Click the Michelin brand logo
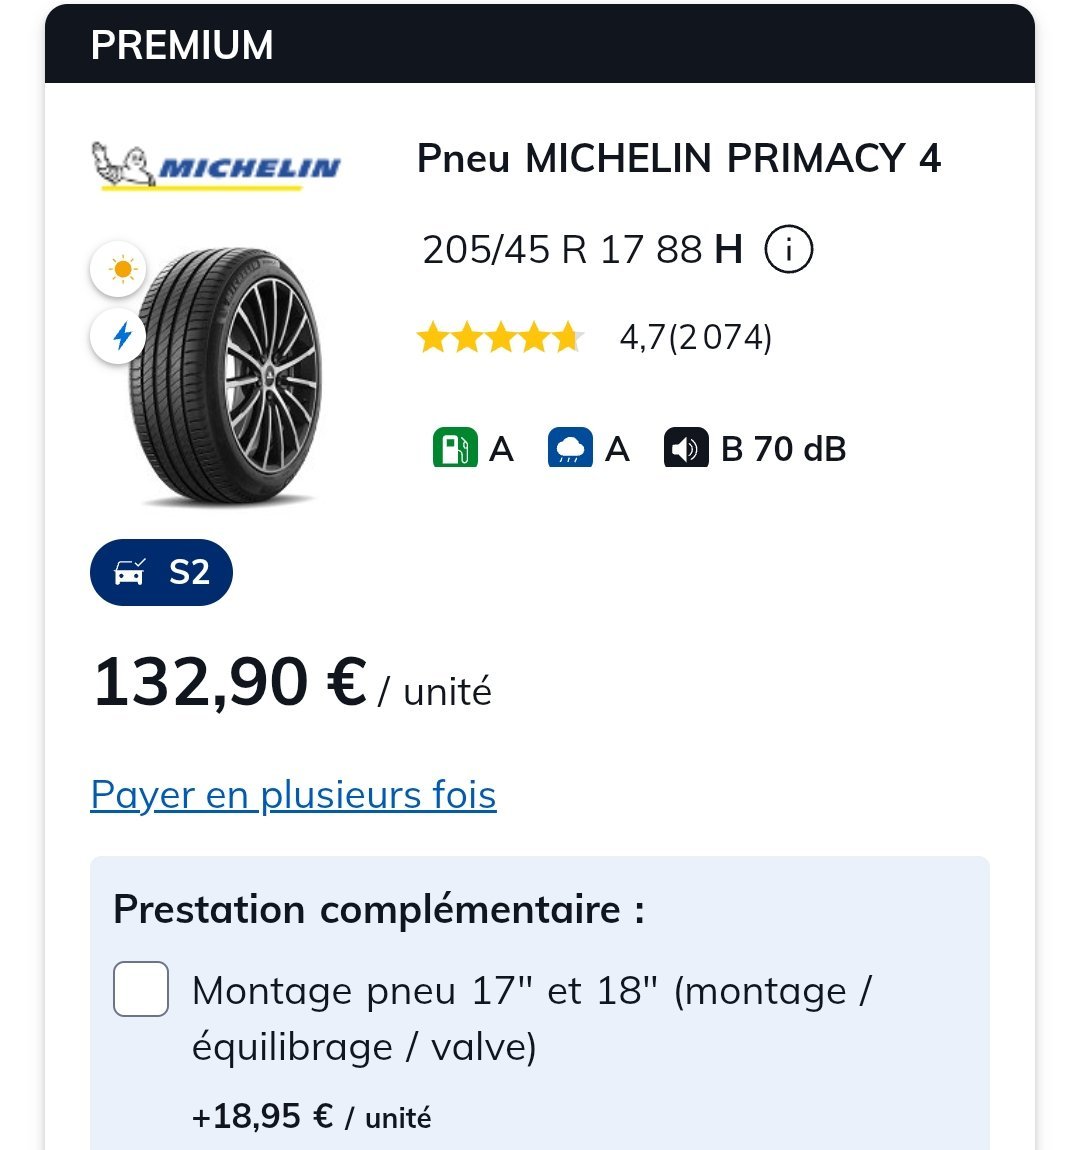The height and width of the screenshot is (1150, 1080). pyautogui.click(x=216, y=166)
